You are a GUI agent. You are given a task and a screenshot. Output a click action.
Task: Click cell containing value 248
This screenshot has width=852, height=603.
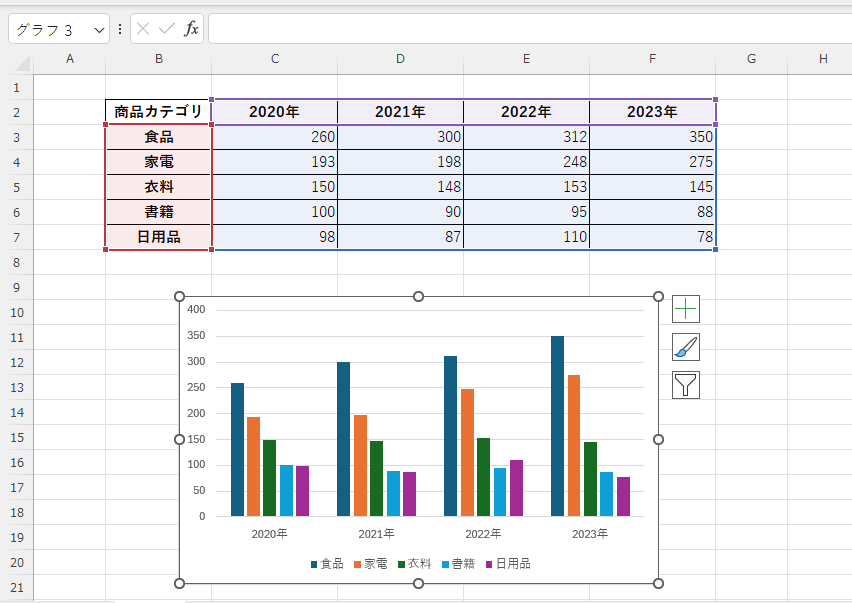(527, 162)
